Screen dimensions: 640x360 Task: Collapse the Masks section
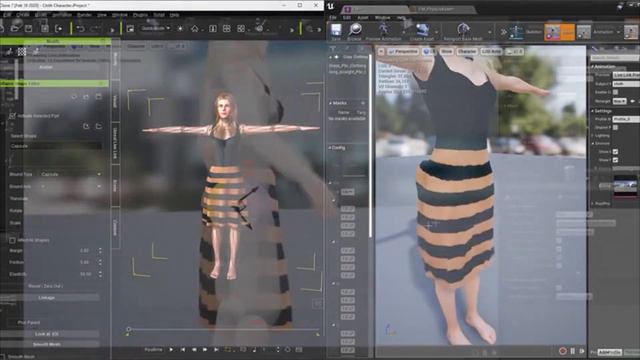(x=330, y=103)
